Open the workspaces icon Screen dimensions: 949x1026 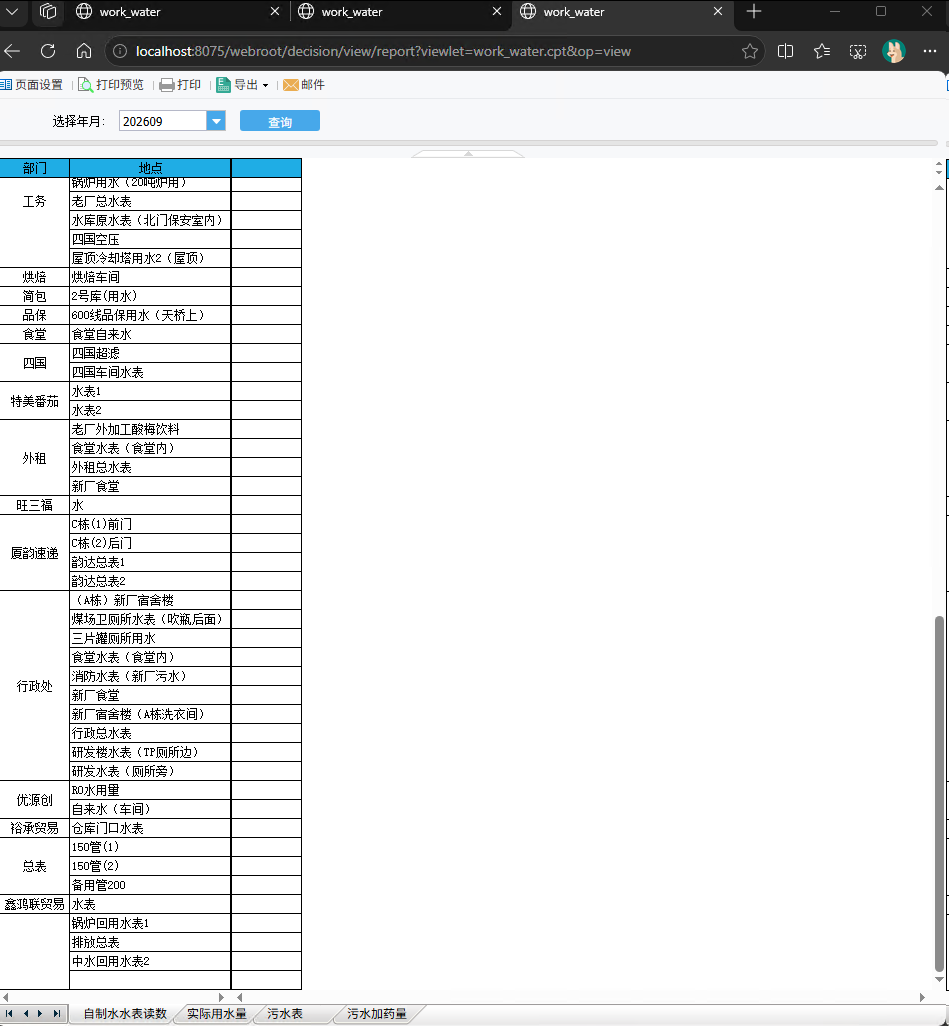point(48,12)
